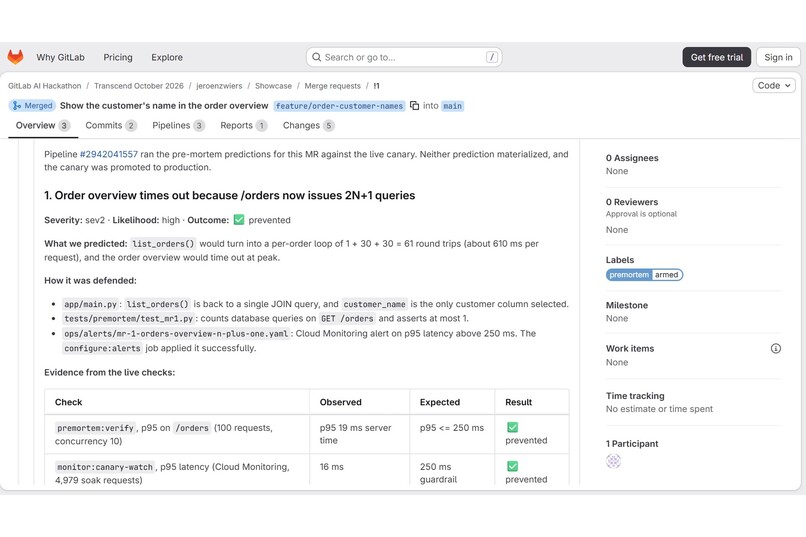Click green check in monitor:canary-watch row

(512, 466)
